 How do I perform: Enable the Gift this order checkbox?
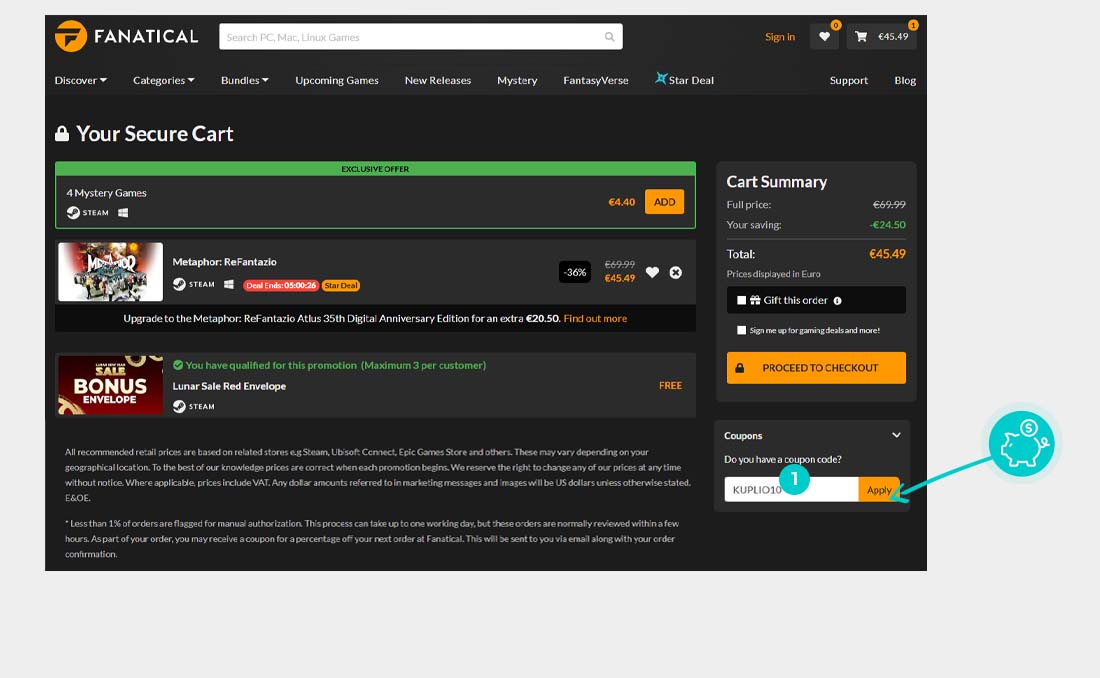741,300
